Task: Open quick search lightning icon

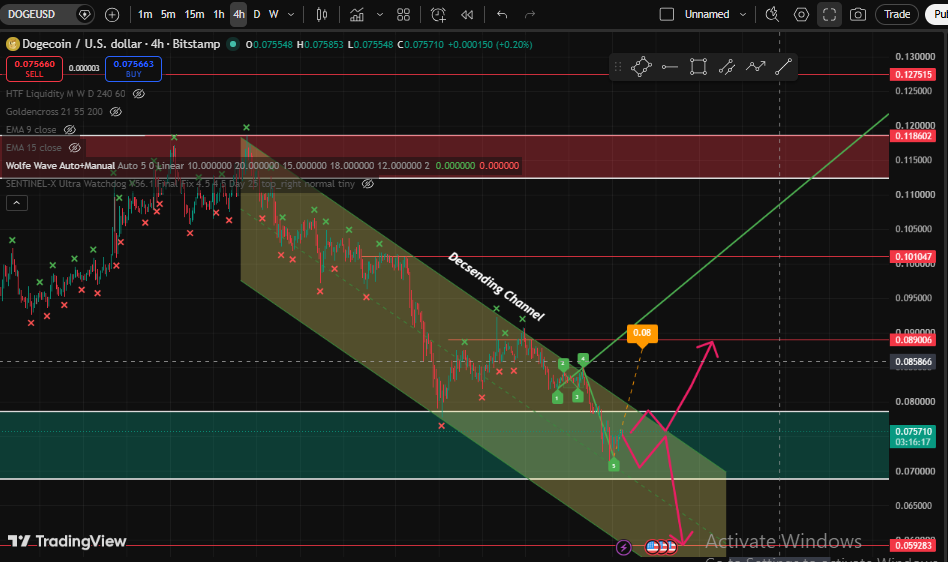Action: coord(772,15)
